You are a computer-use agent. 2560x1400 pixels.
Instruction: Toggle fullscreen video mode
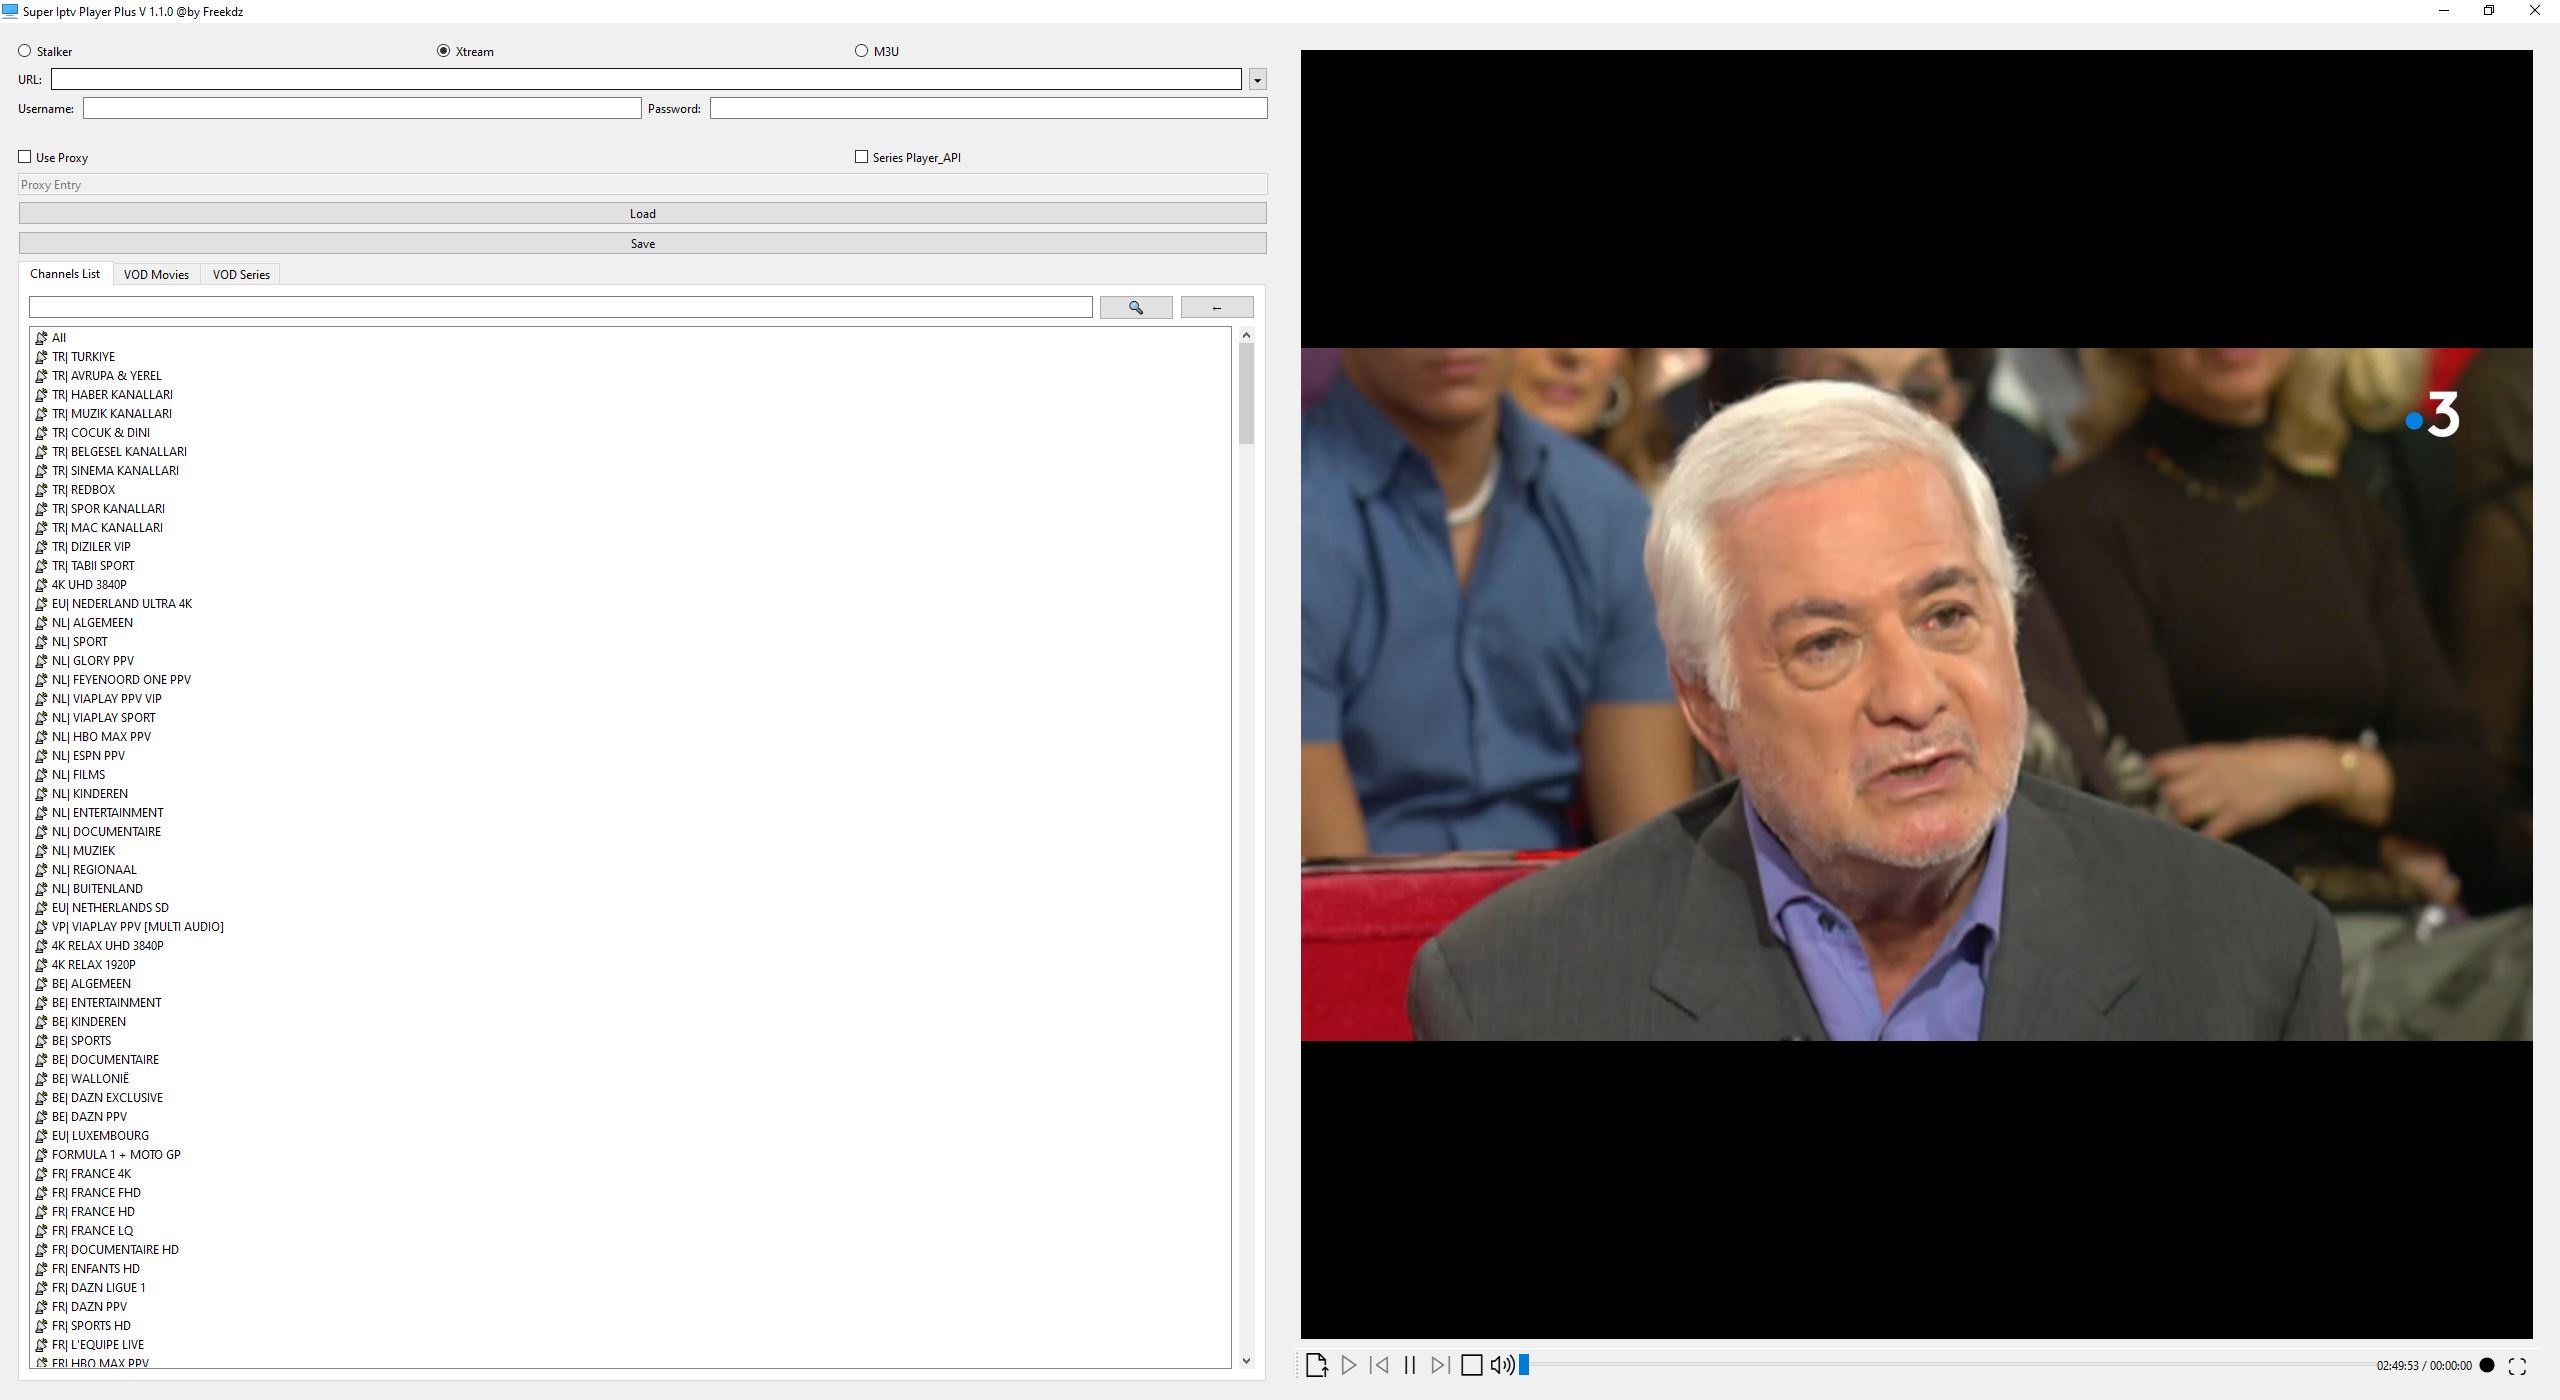[2518, 1366]
